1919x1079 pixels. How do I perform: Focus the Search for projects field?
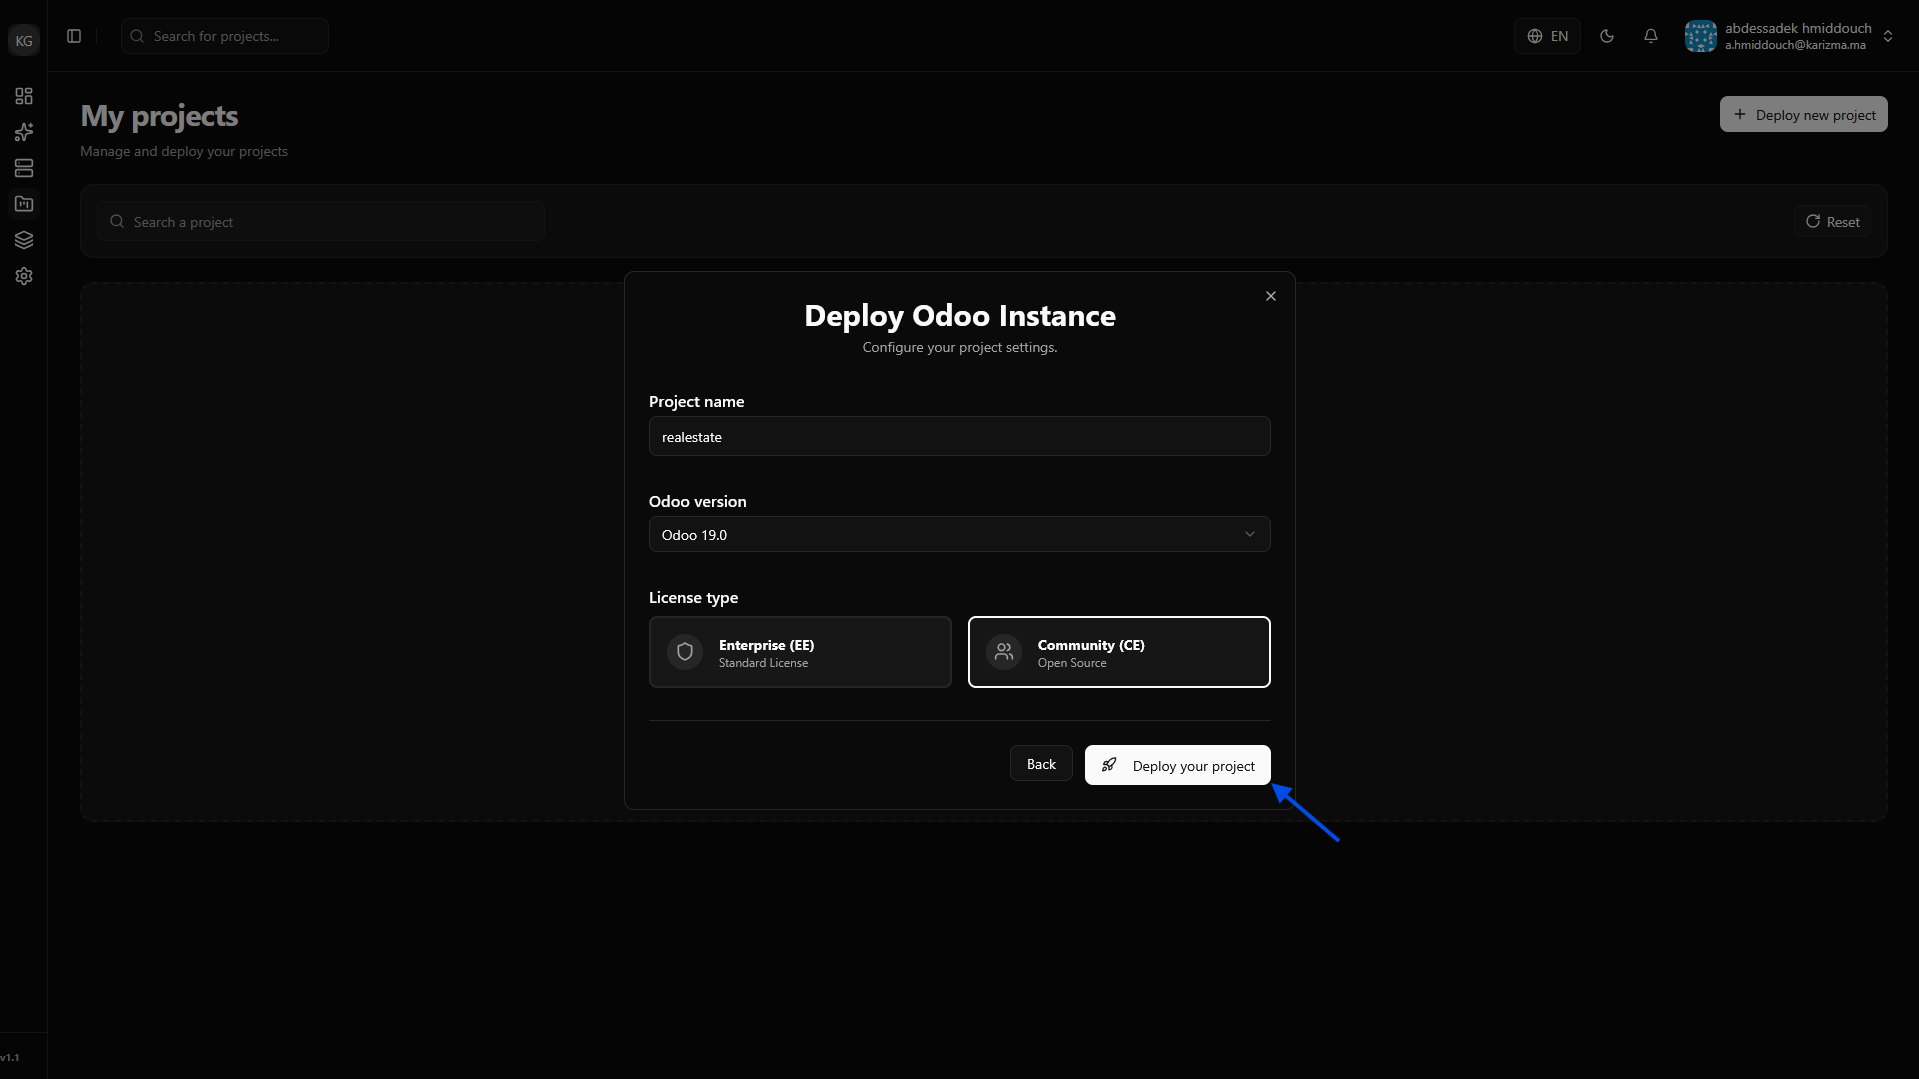(x=225, y=36)
